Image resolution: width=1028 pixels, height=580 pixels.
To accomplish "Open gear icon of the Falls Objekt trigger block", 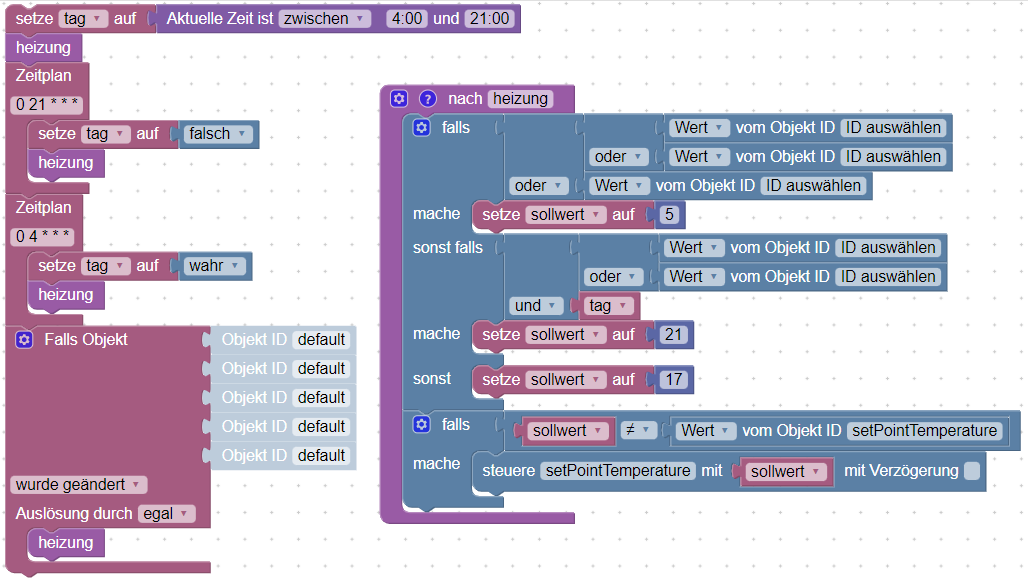I will pos(24,339).
